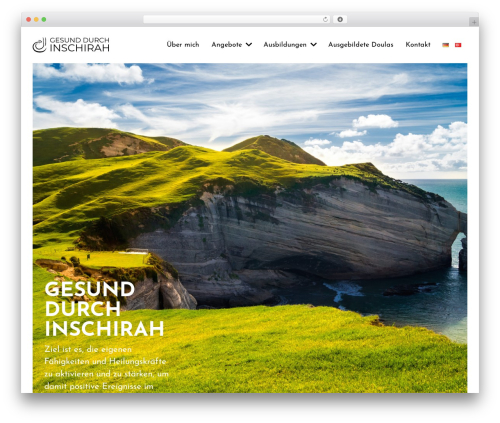Click the hero heading Gesund durch Inschirah
This screenshot has height=423, width=500.
104,309
